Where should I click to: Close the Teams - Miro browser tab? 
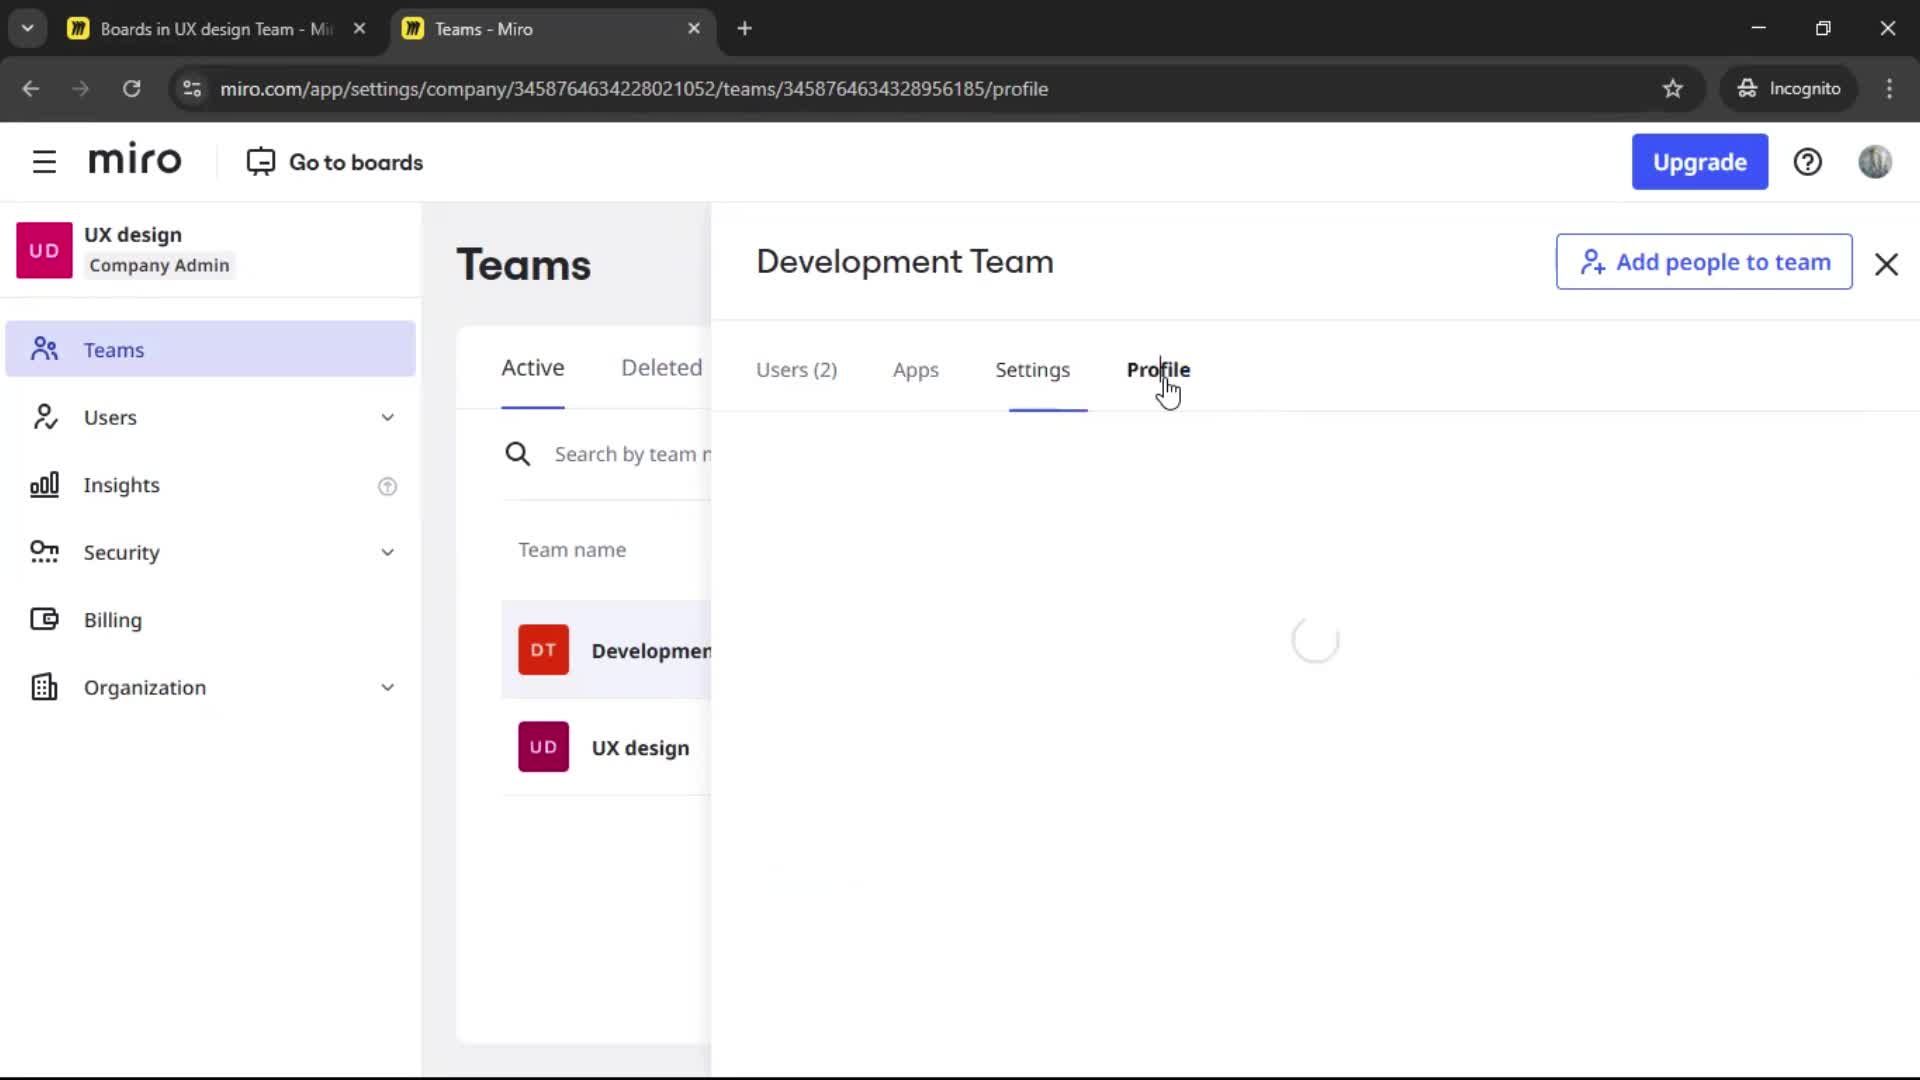point(694,29)
